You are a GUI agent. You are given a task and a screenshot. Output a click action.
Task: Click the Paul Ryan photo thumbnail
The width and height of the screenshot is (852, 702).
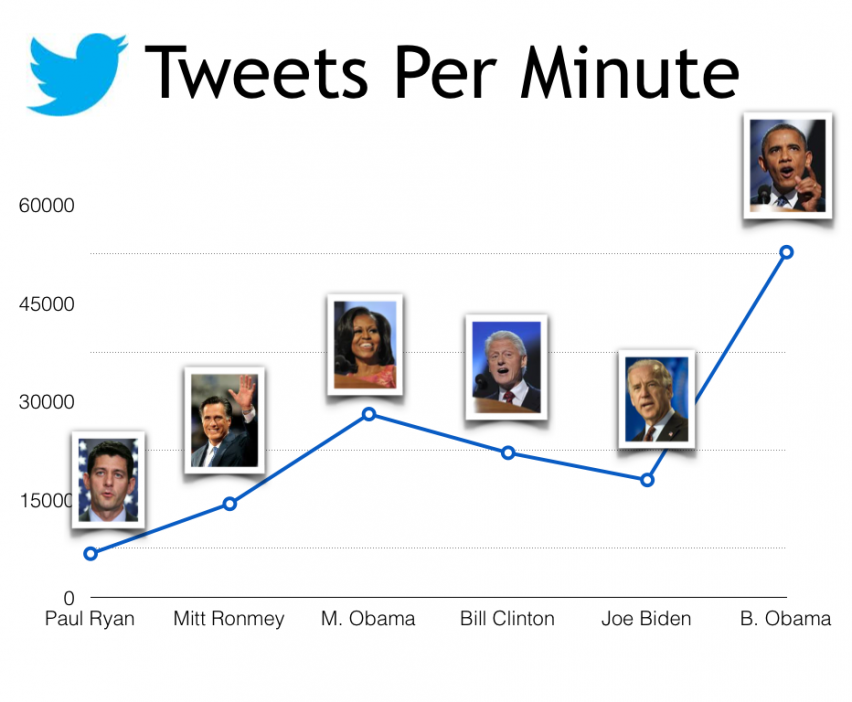(x=110, y=480)
